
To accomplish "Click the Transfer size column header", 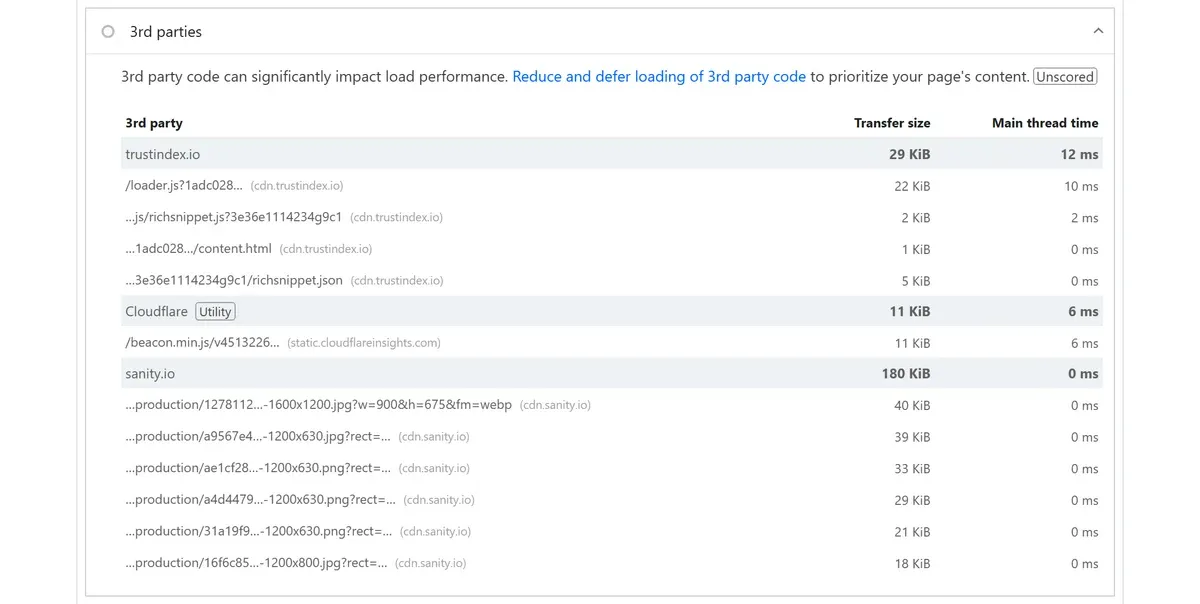I will 892,123.
